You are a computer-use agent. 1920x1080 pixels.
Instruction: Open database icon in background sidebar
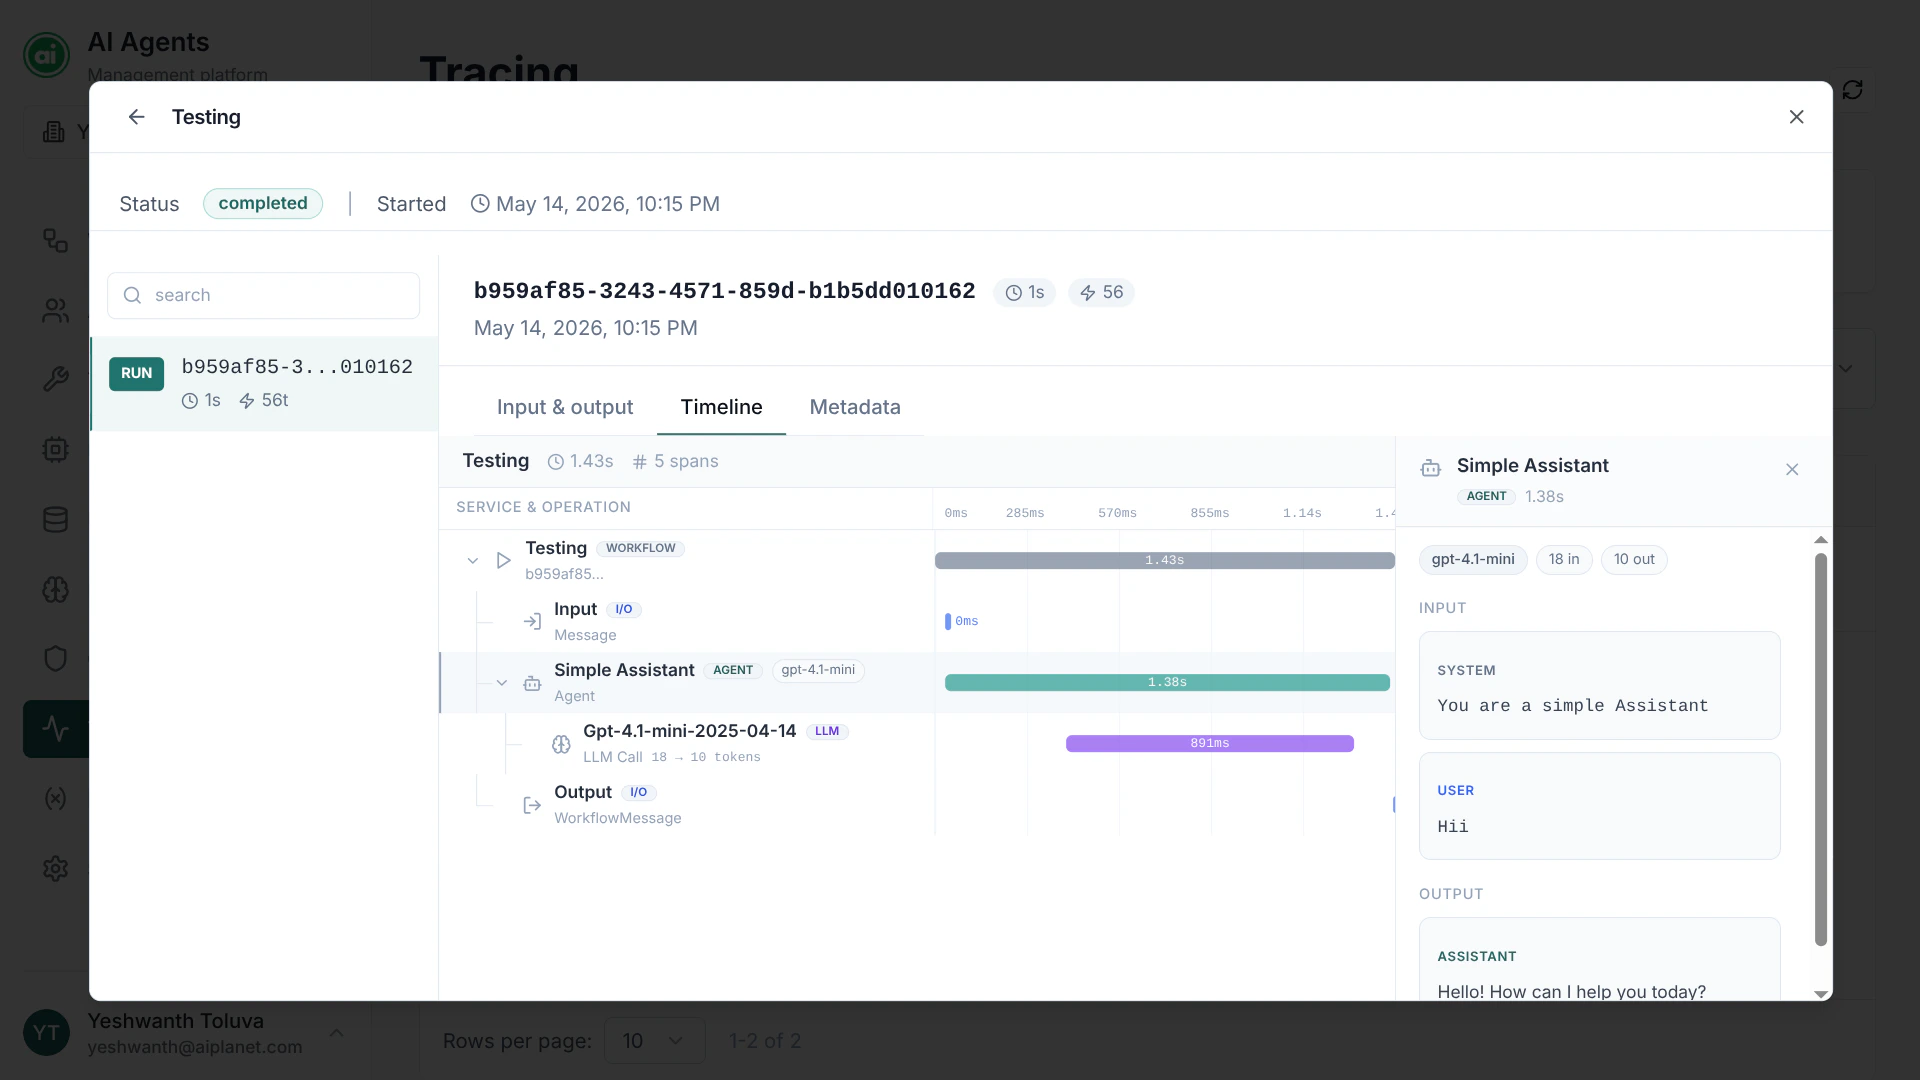55,520
